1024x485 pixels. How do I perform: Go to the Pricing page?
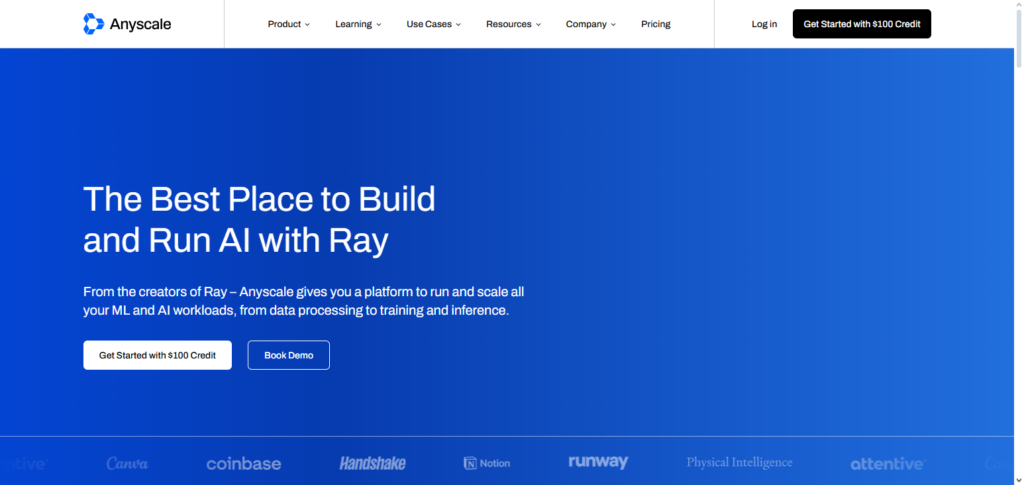[x=656, y=24]
